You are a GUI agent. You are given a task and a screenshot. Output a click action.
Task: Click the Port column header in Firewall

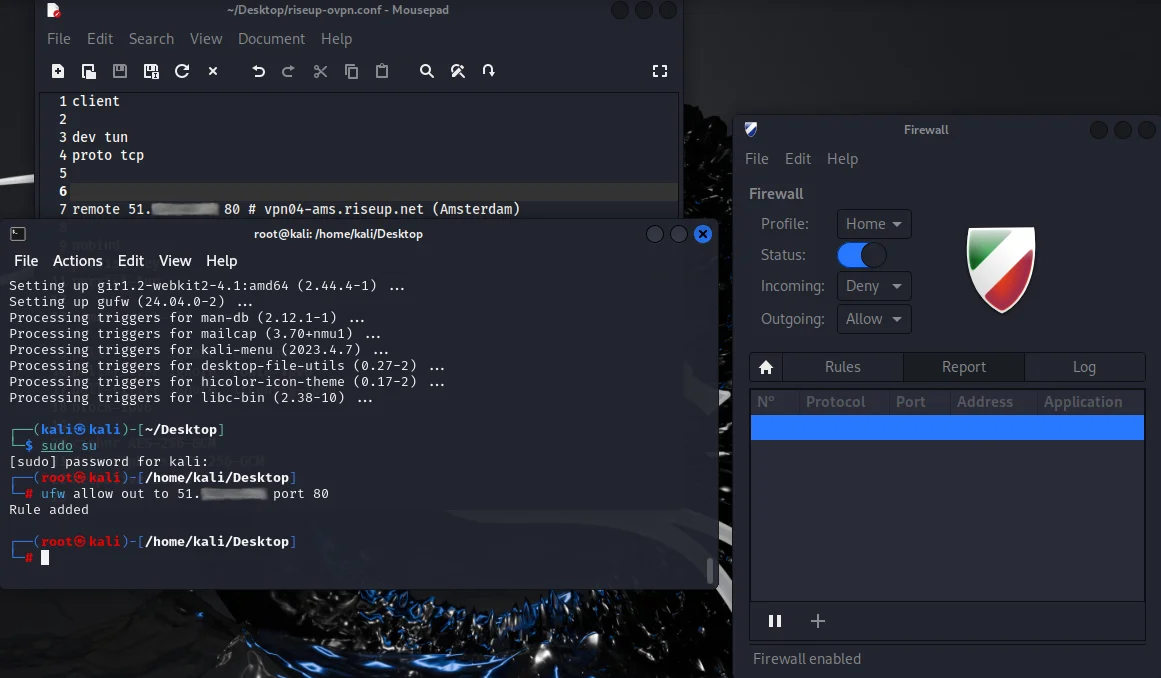coord(911,402)
